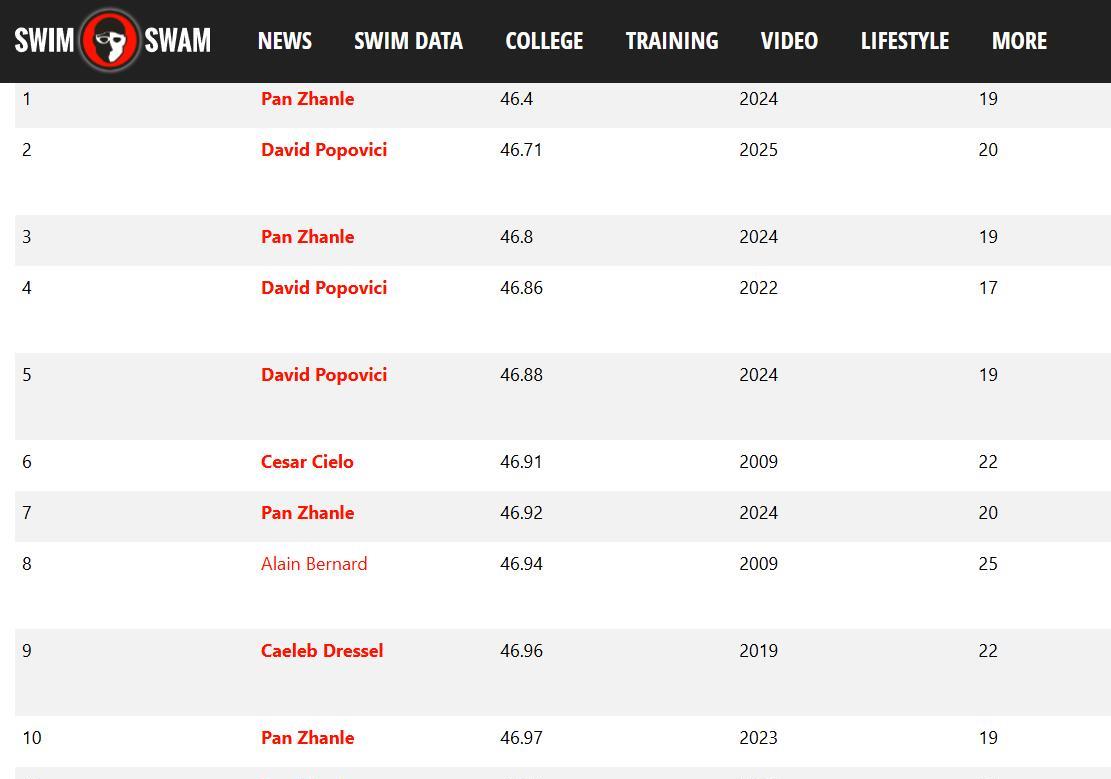Open David Popovici link with 46.71 time
1111x779 pixels.
click(x=324, y=150)
